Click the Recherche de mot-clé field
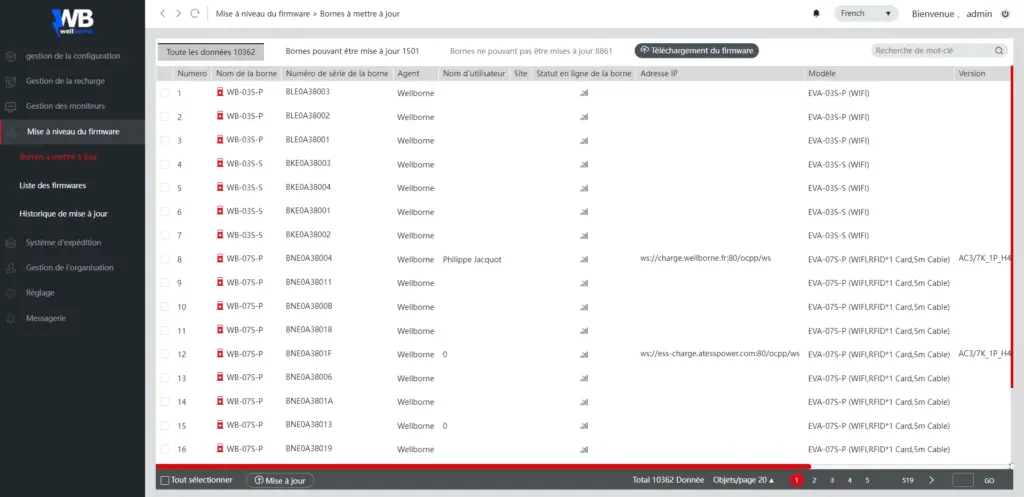Screen dimensions: 1024x497 click(x=932, y=50)
